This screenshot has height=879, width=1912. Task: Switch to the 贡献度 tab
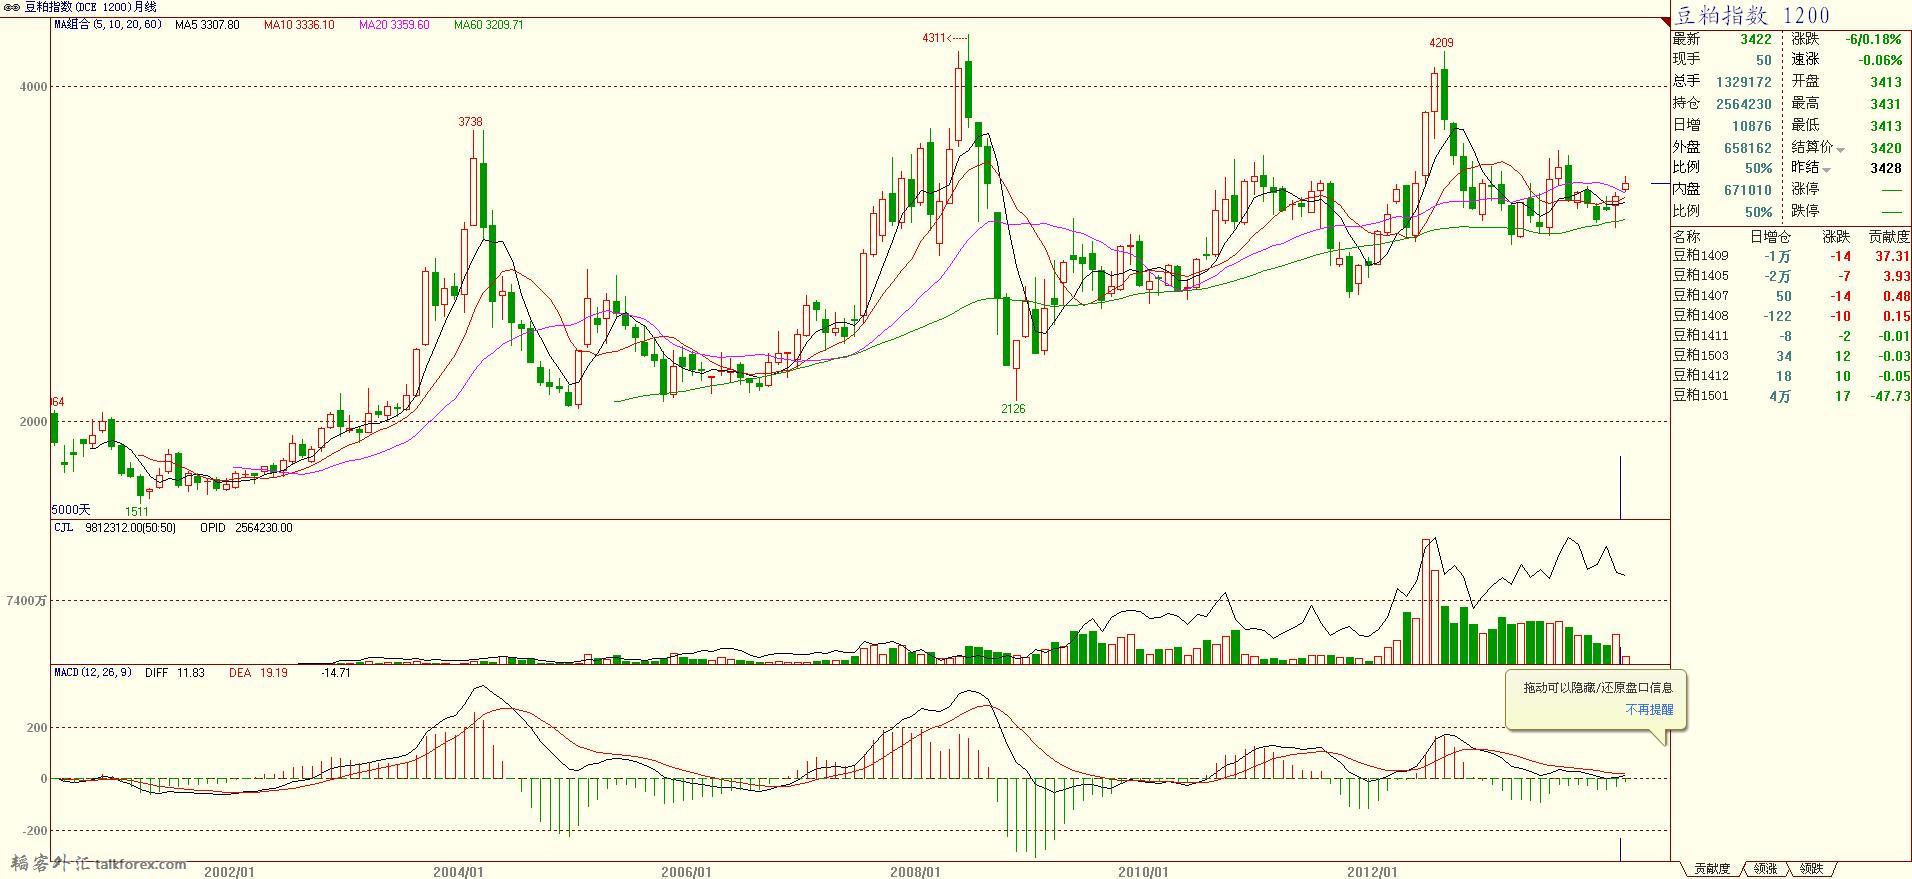tap(1712, 869)
